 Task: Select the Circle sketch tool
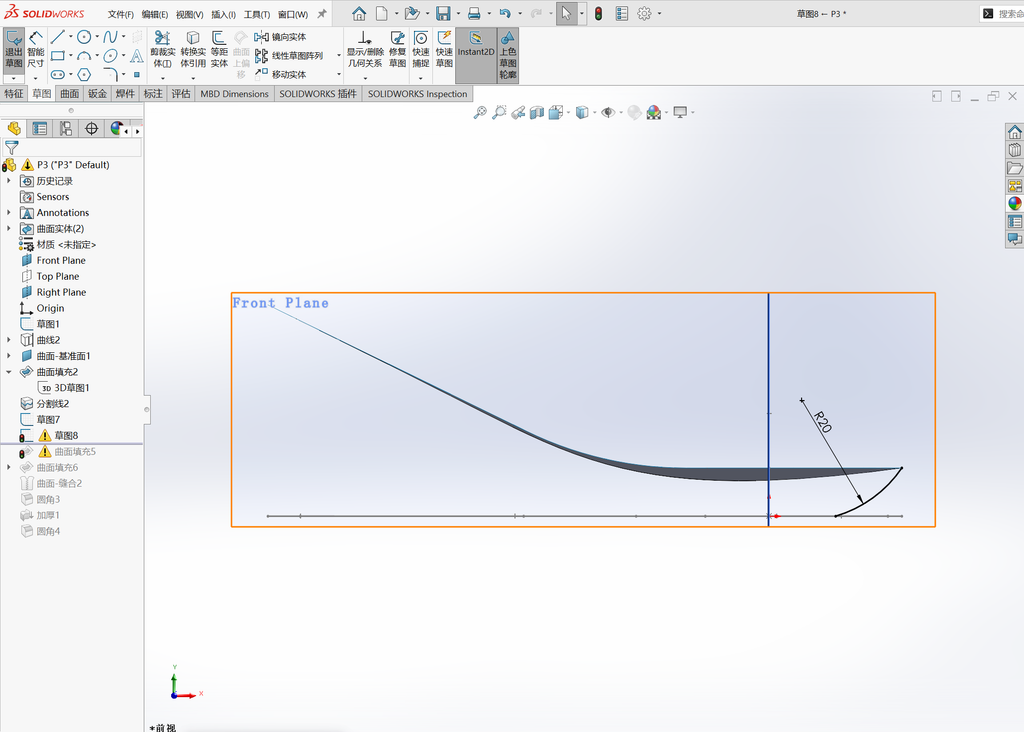pos(84,37)
